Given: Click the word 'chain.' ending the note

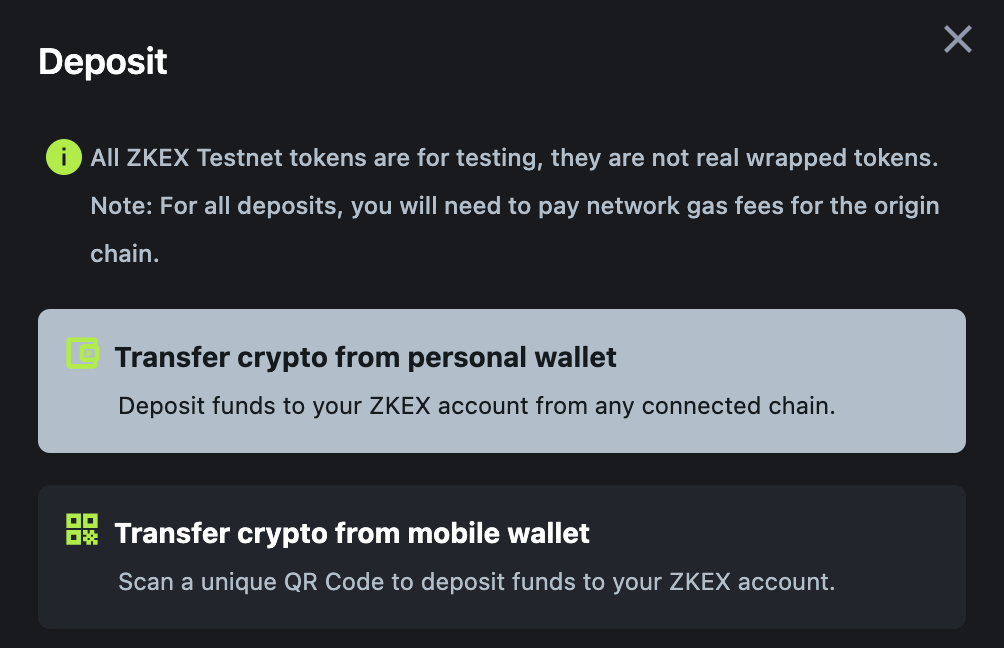Looking at the screenshot, I should [x=125, y=254].
